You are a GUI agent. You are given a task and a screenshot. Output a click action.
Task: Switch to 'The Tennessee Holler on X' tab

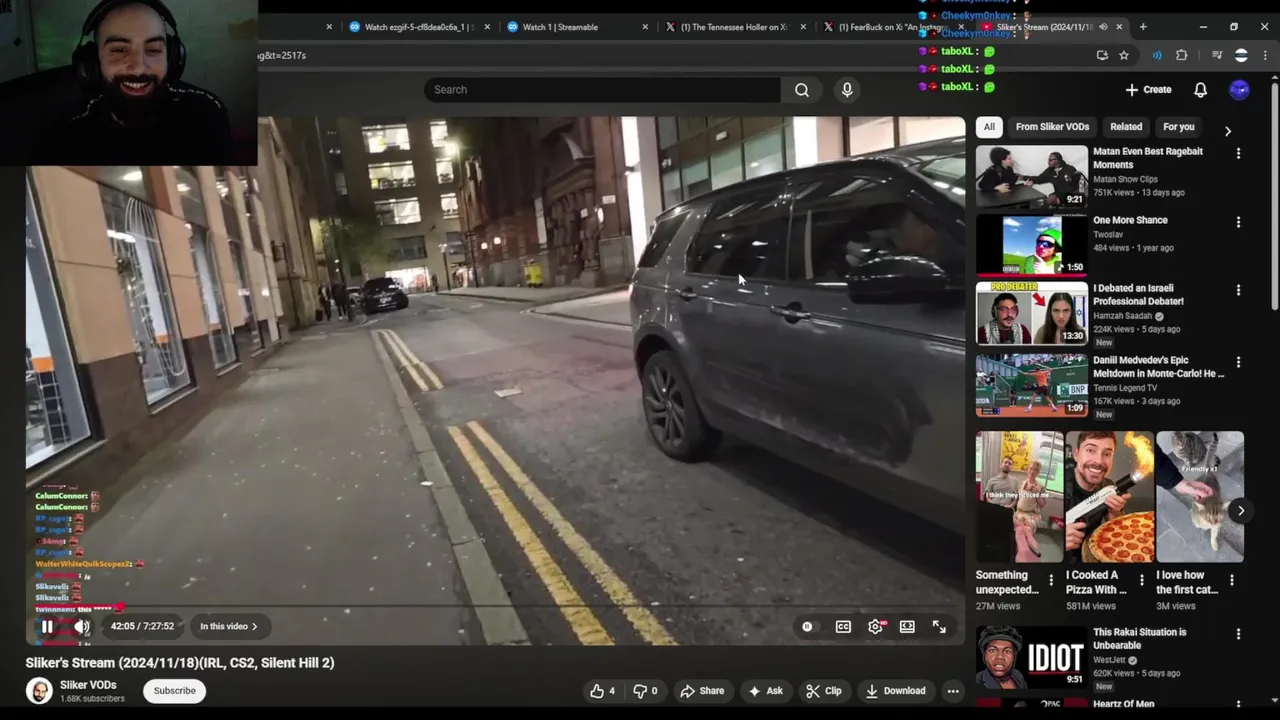tap(736, 27)
